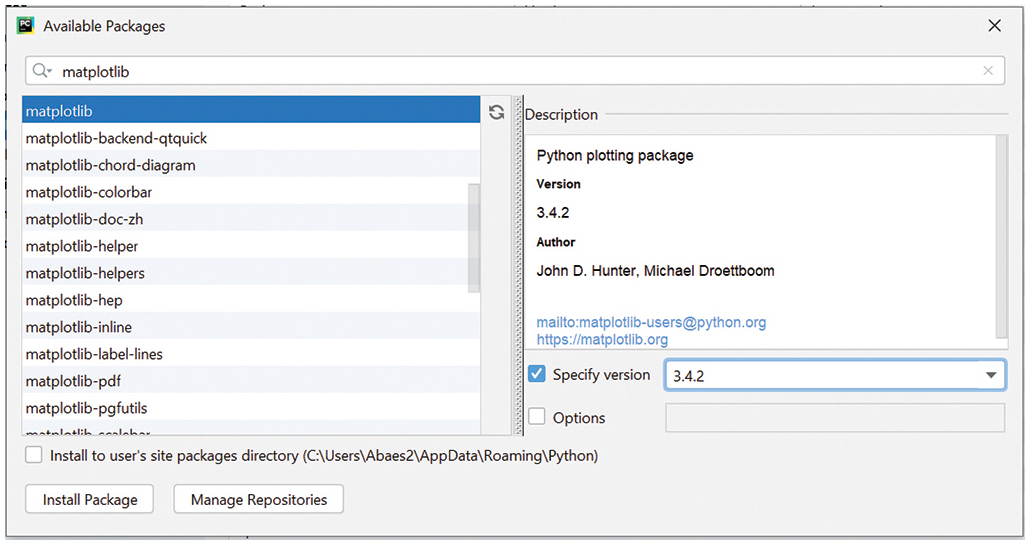Select matplotlib-backend-qtquick from the list

pyautogui.click(x=116, y=138)
